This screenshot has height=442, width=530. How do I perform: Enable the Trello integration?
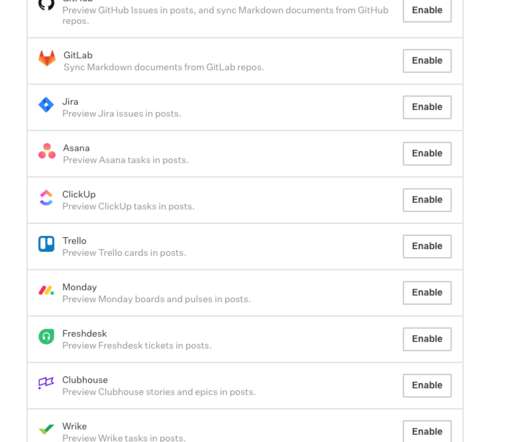[427, 246]
